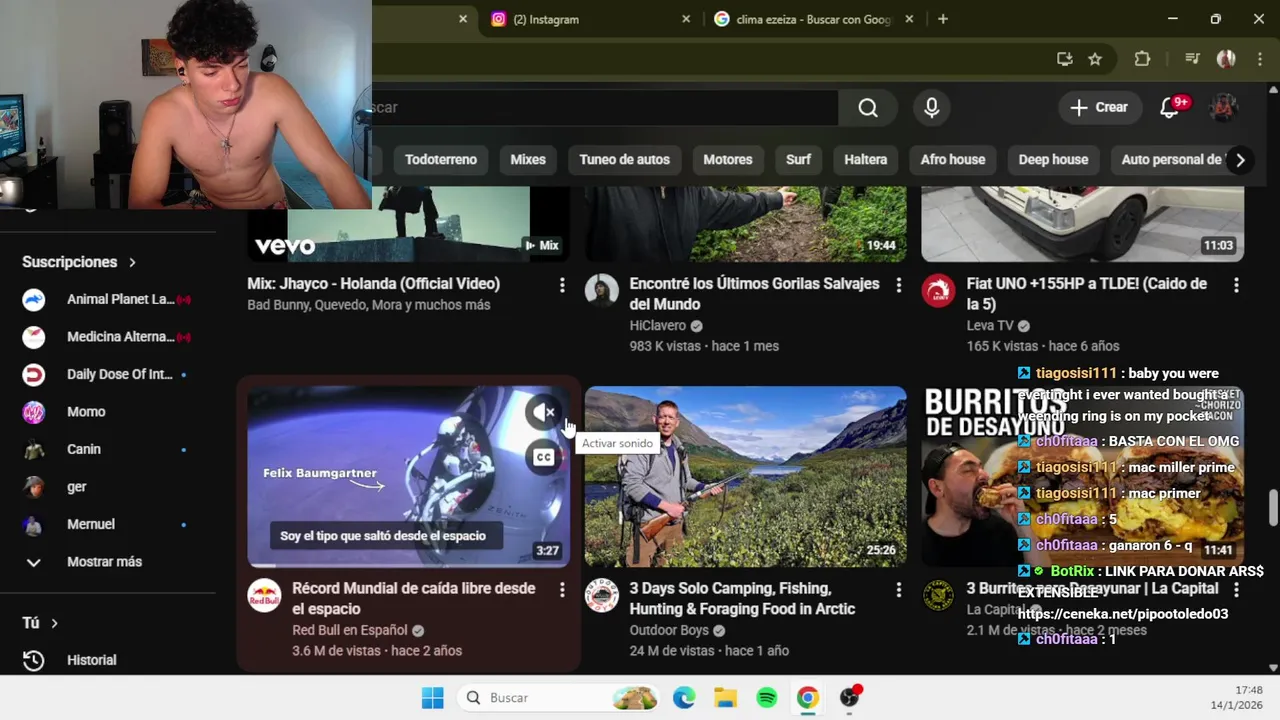Open Outdoor Boys channel avatar
Image resolution: width=1280 pixels, height=720 pixels.
602,595
